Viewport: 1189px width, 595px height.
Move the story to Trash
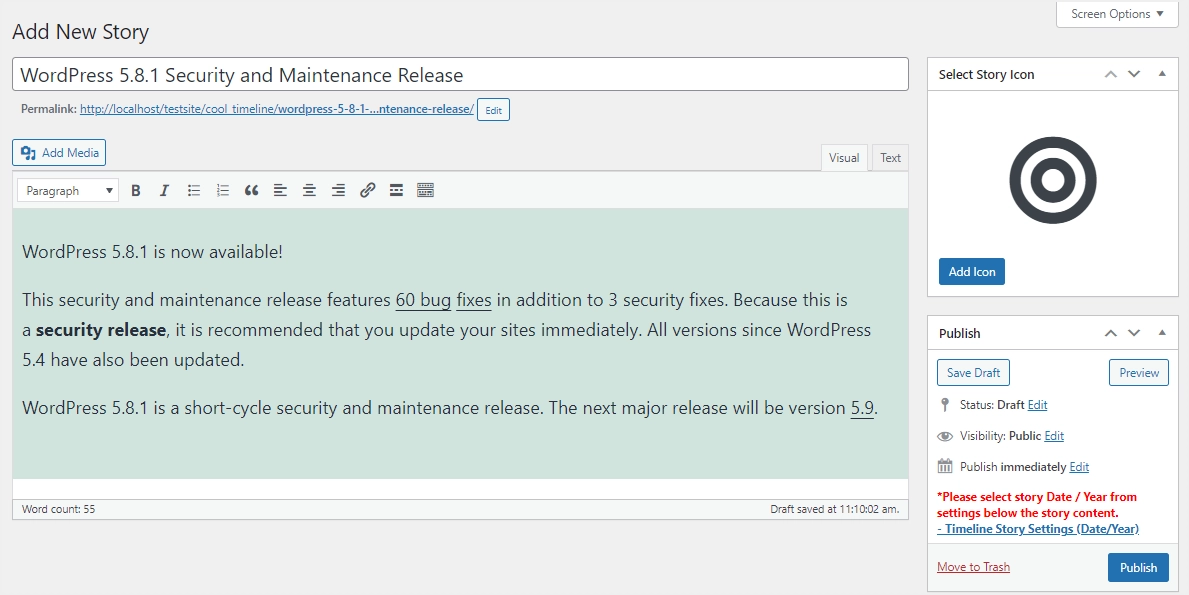pyautogui.click(x=973, y=567)
